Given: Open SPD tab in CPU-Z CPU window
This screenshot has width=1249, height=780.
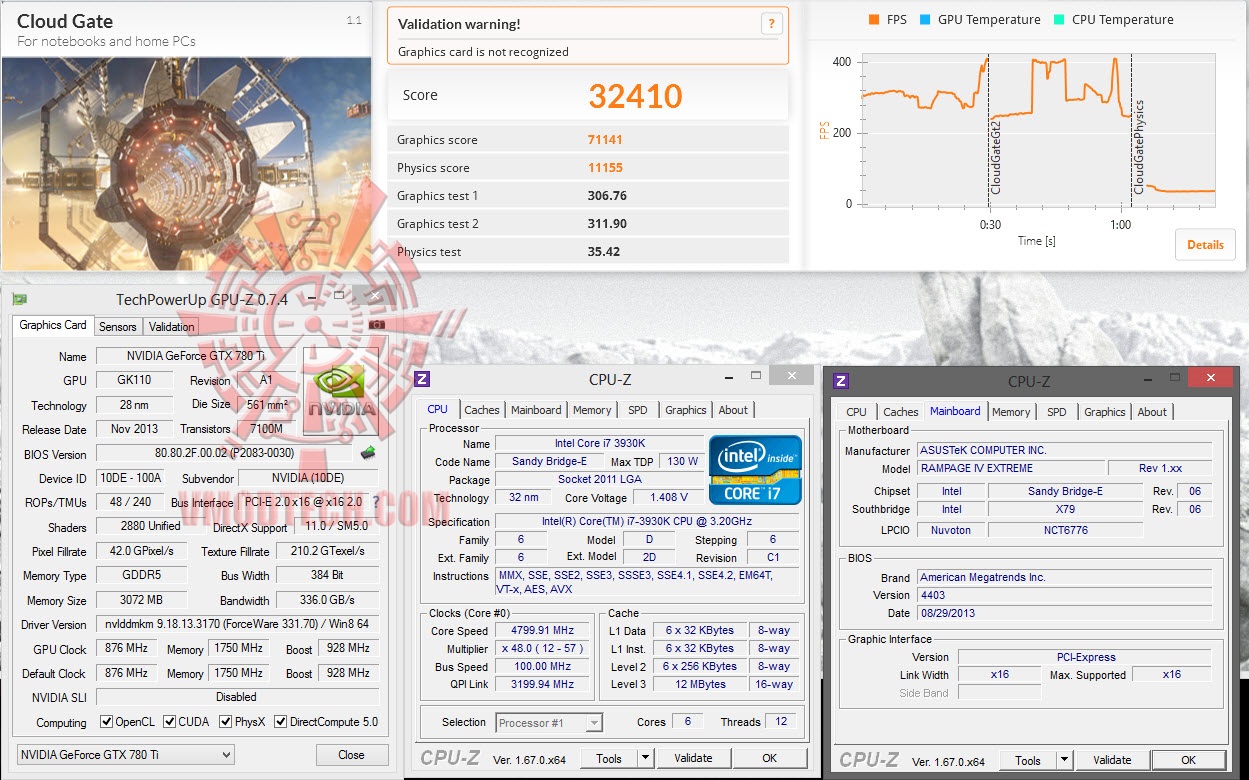Looking at the screenshot, I should coord(638,410).
